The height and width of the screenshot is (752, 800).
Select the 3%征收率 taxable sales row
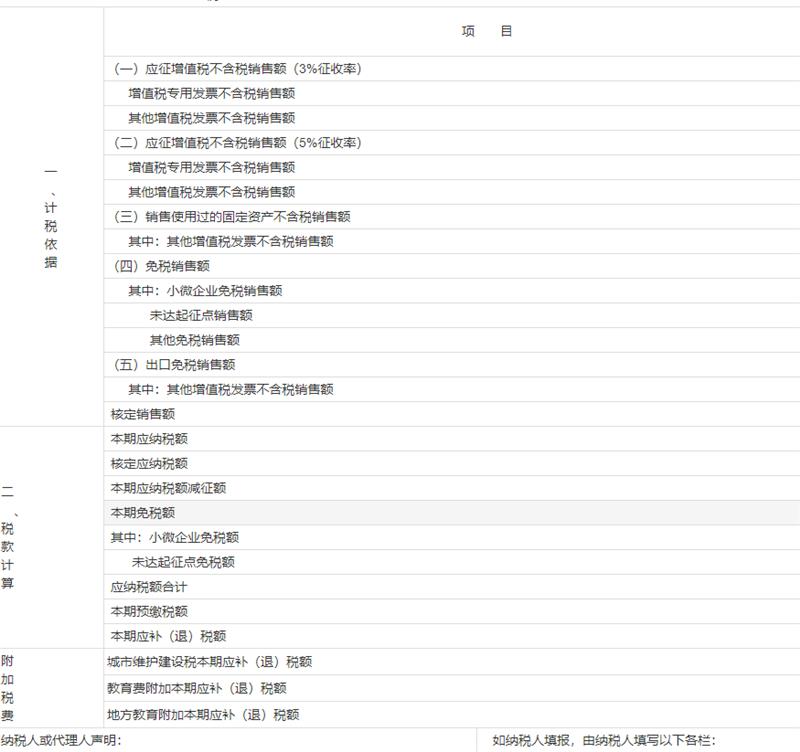click(237, 69)
